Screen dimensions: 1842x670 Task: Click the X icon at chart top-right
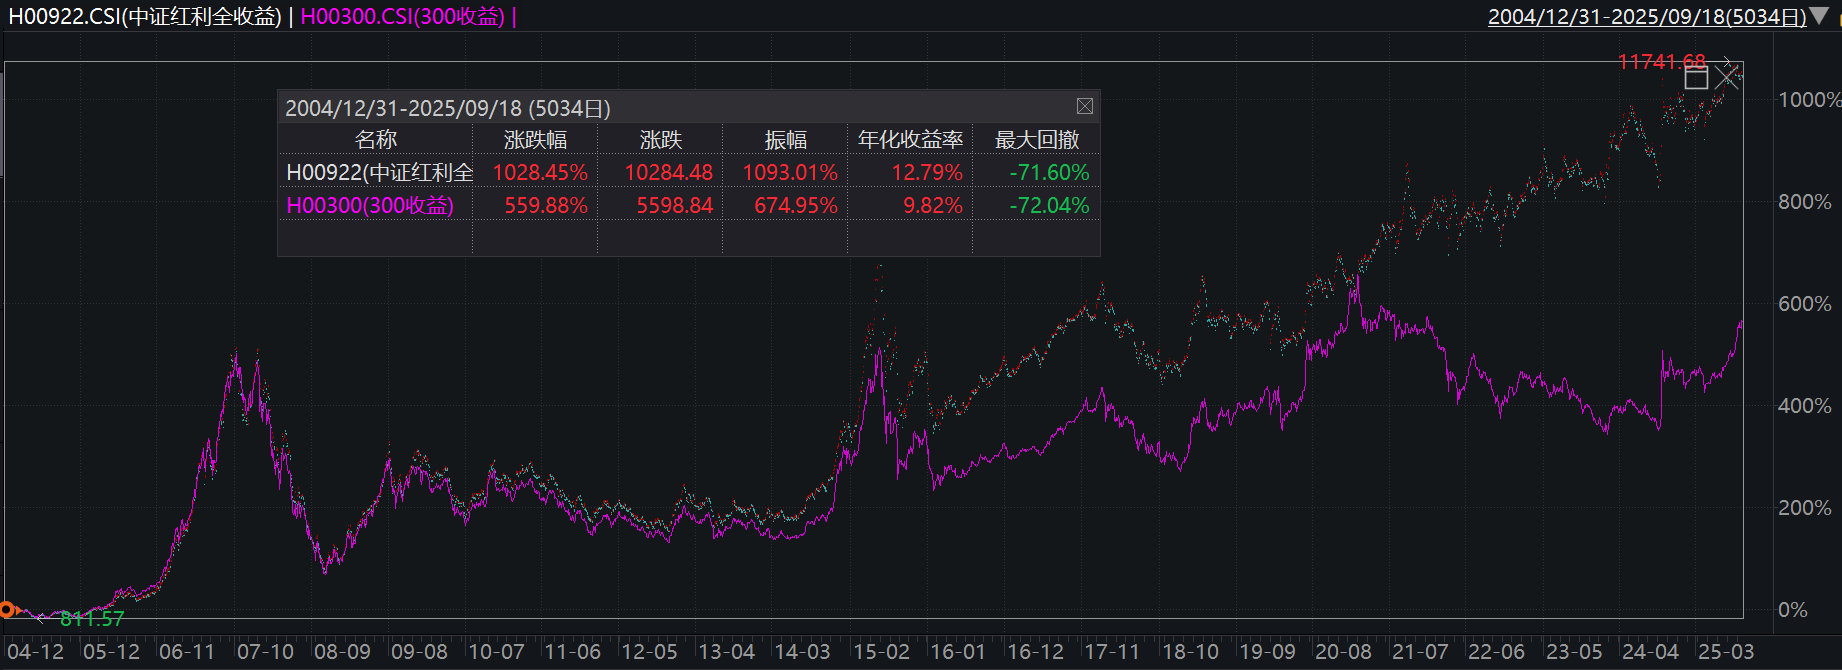click(x=1728, y=77)
